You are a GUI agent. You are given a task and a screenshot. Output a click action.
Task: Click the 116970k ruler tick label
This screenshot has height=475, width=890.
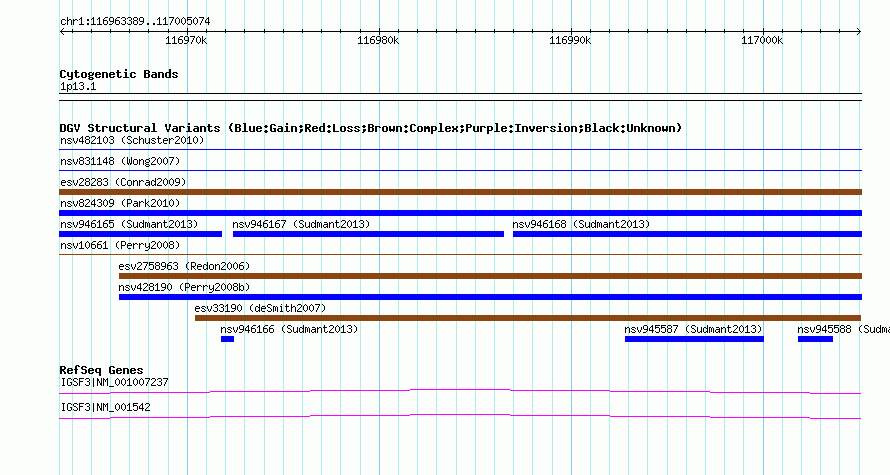(186, 41)
